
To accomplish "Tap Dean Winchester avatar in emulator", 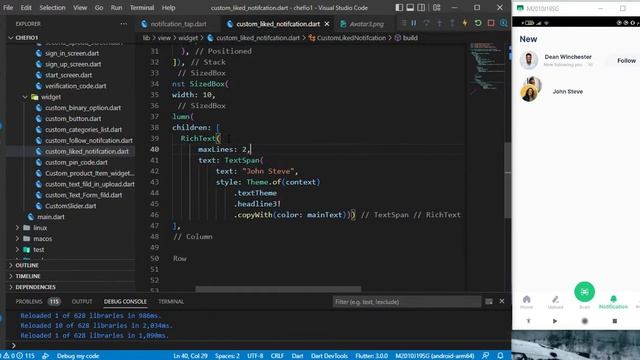I will tap(529, 60).
